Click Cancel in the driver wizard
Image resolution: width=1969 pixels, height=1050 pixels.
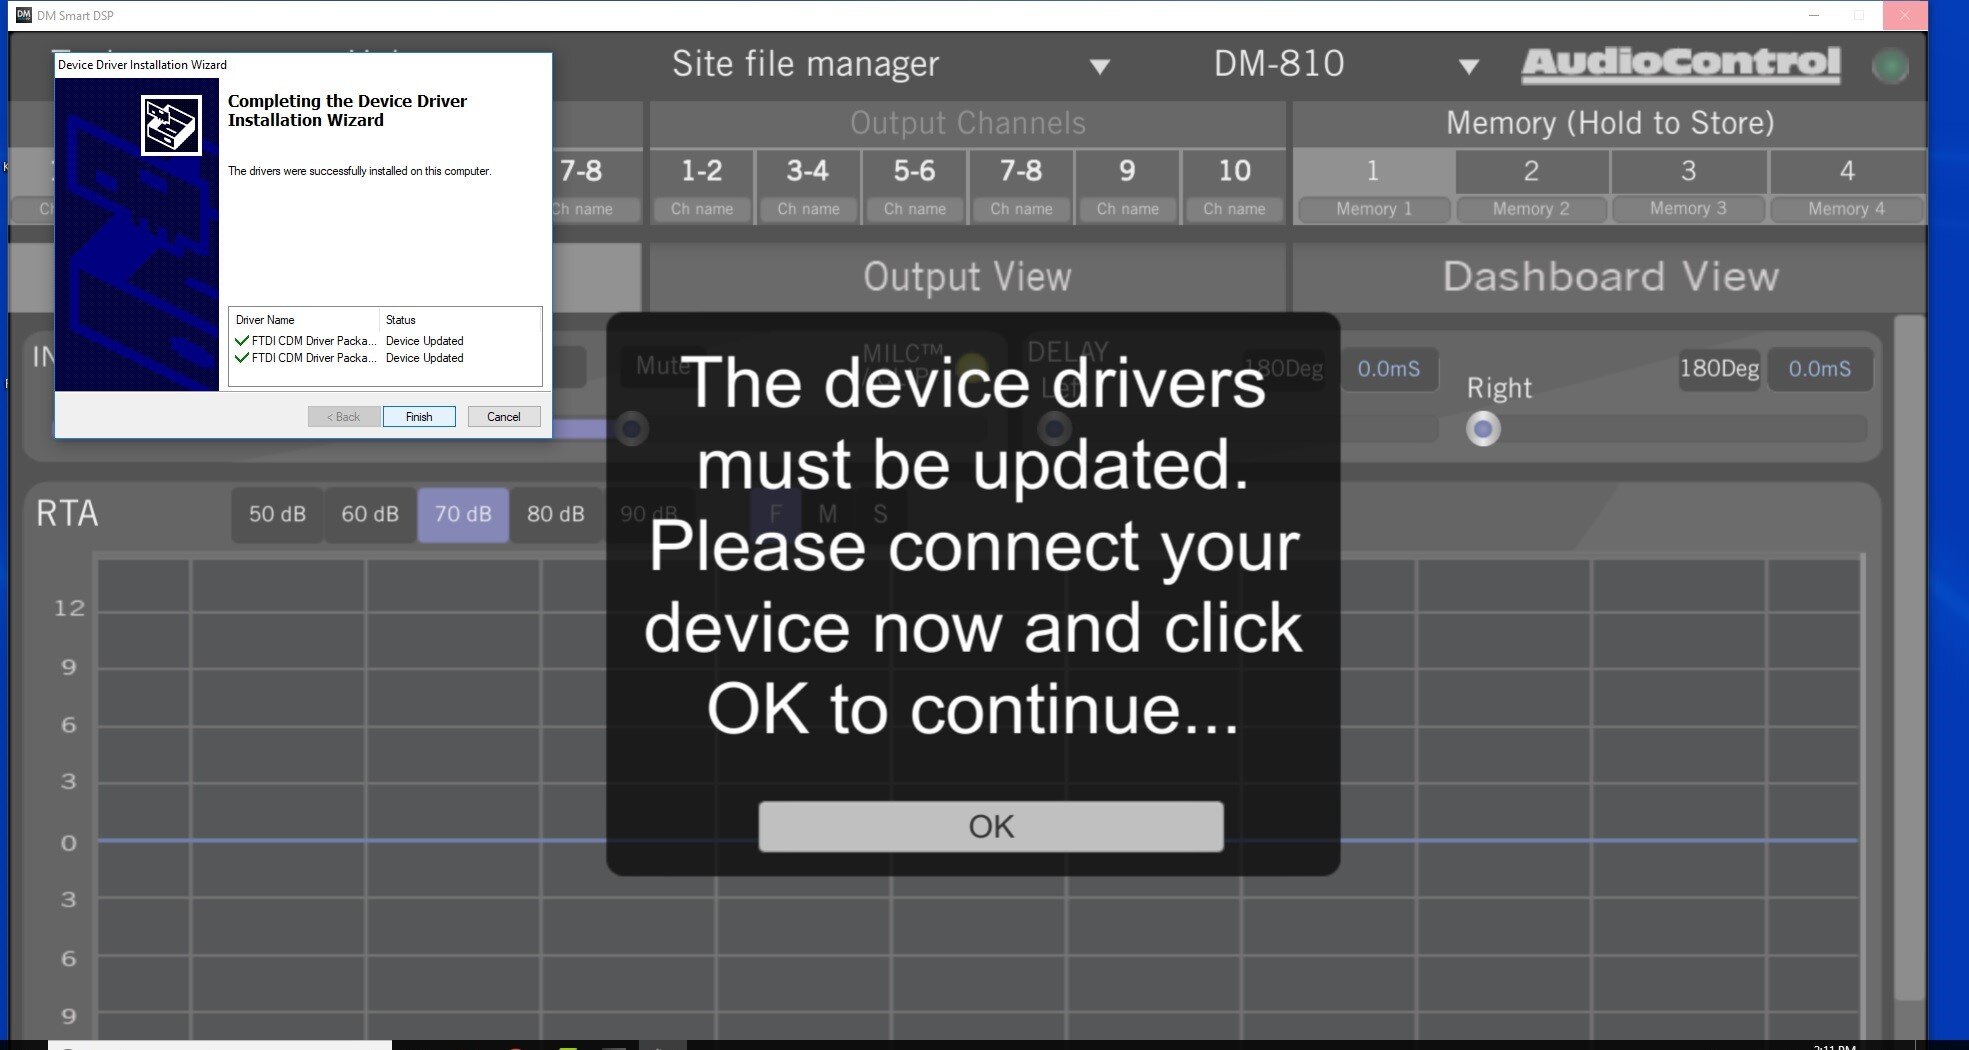(504, 417)
